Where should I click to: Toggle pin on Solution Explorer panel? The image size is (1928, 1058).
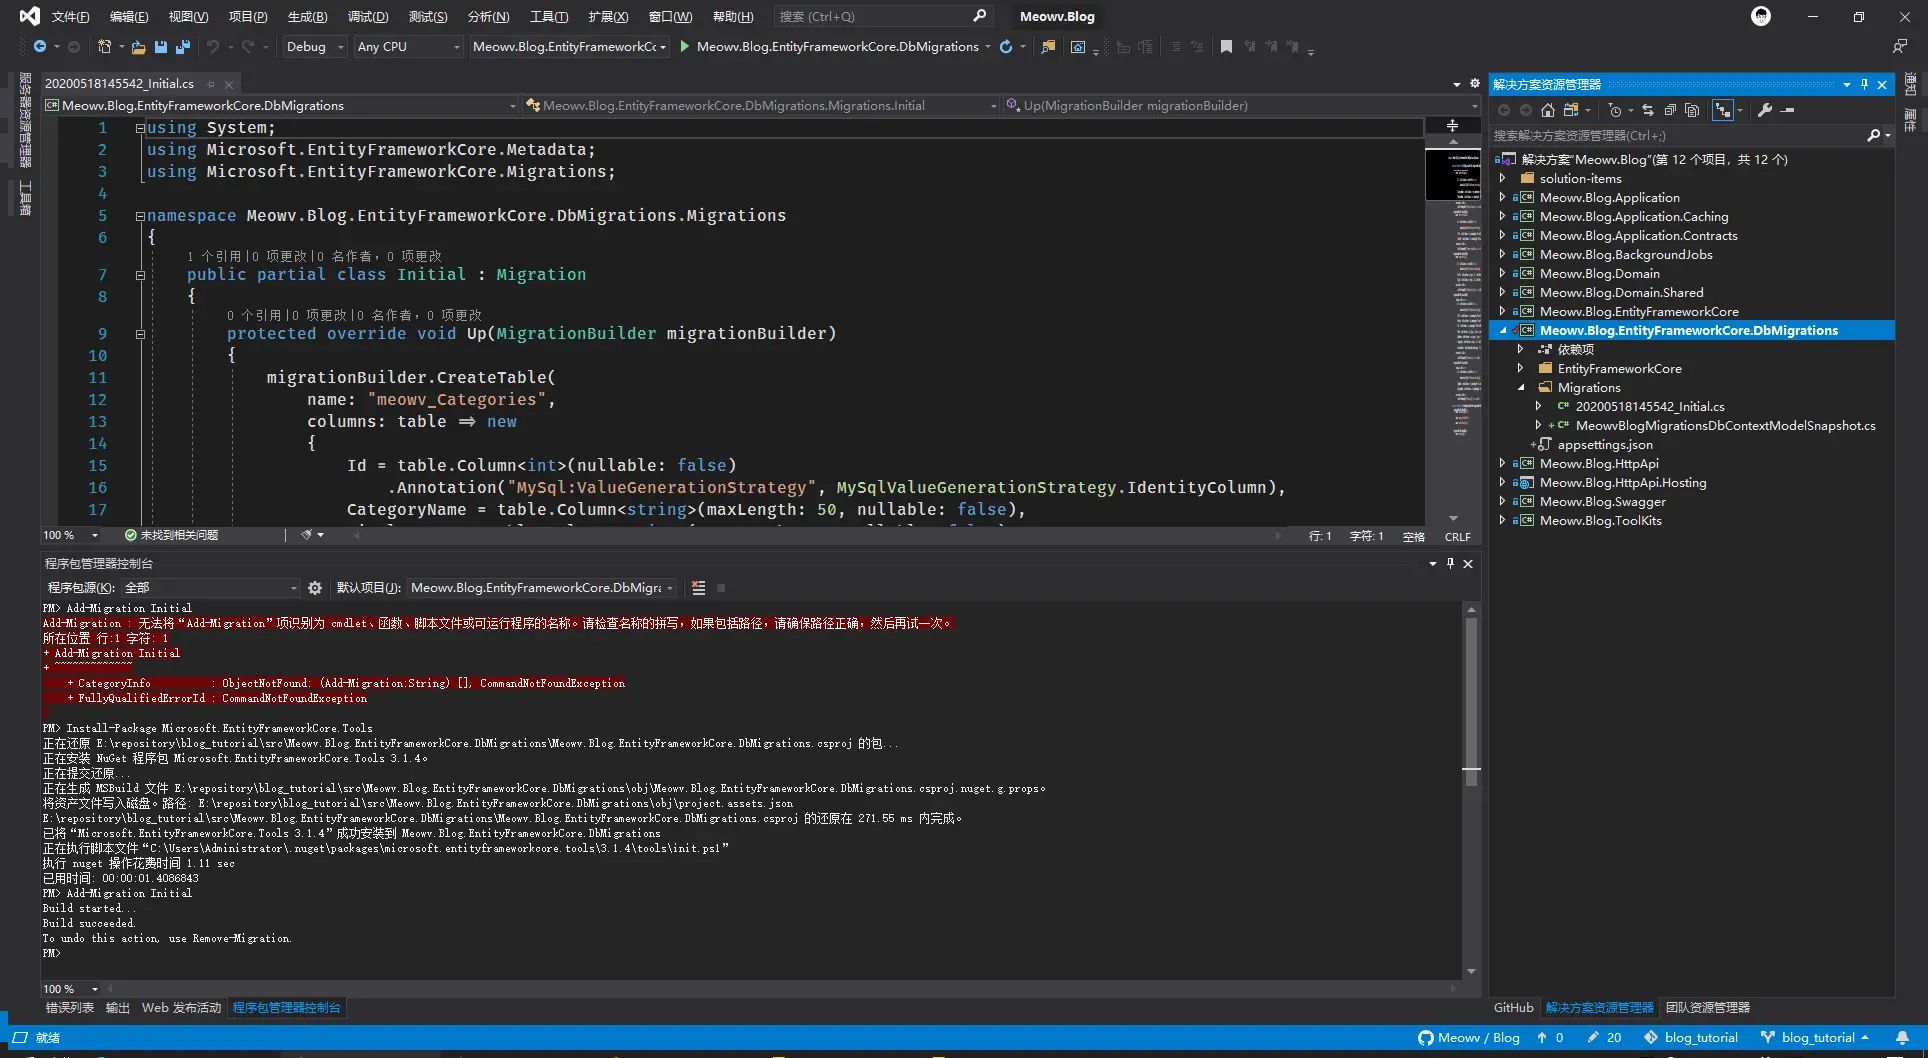[1864, 85]
